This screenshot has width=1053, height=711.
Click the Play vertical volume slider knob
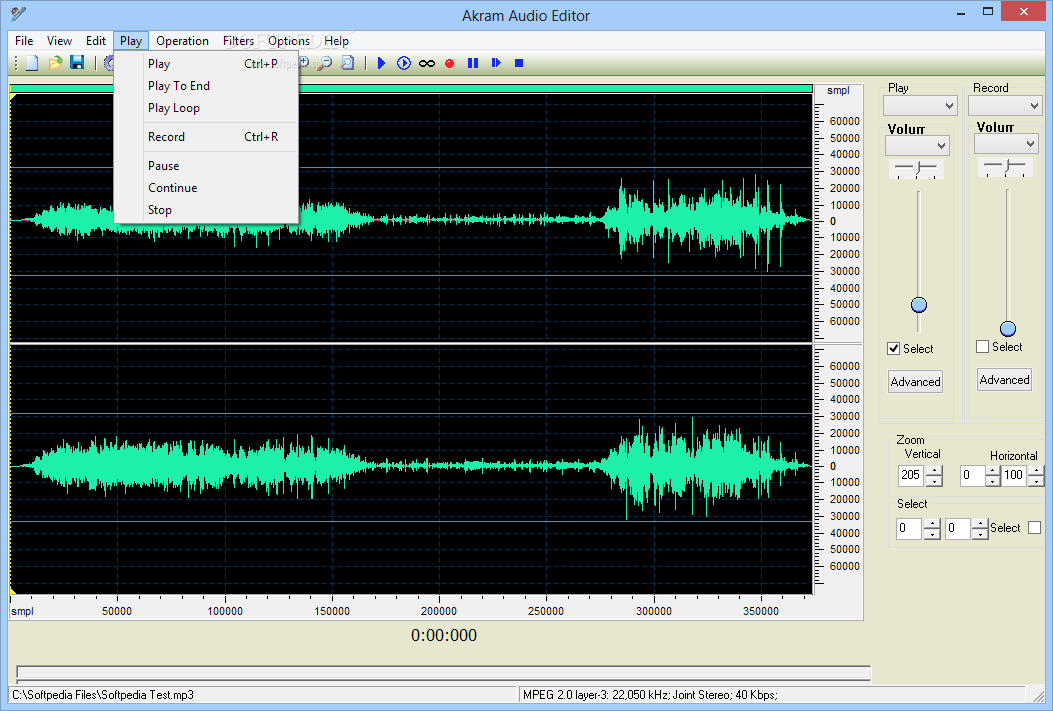(919, 305)
